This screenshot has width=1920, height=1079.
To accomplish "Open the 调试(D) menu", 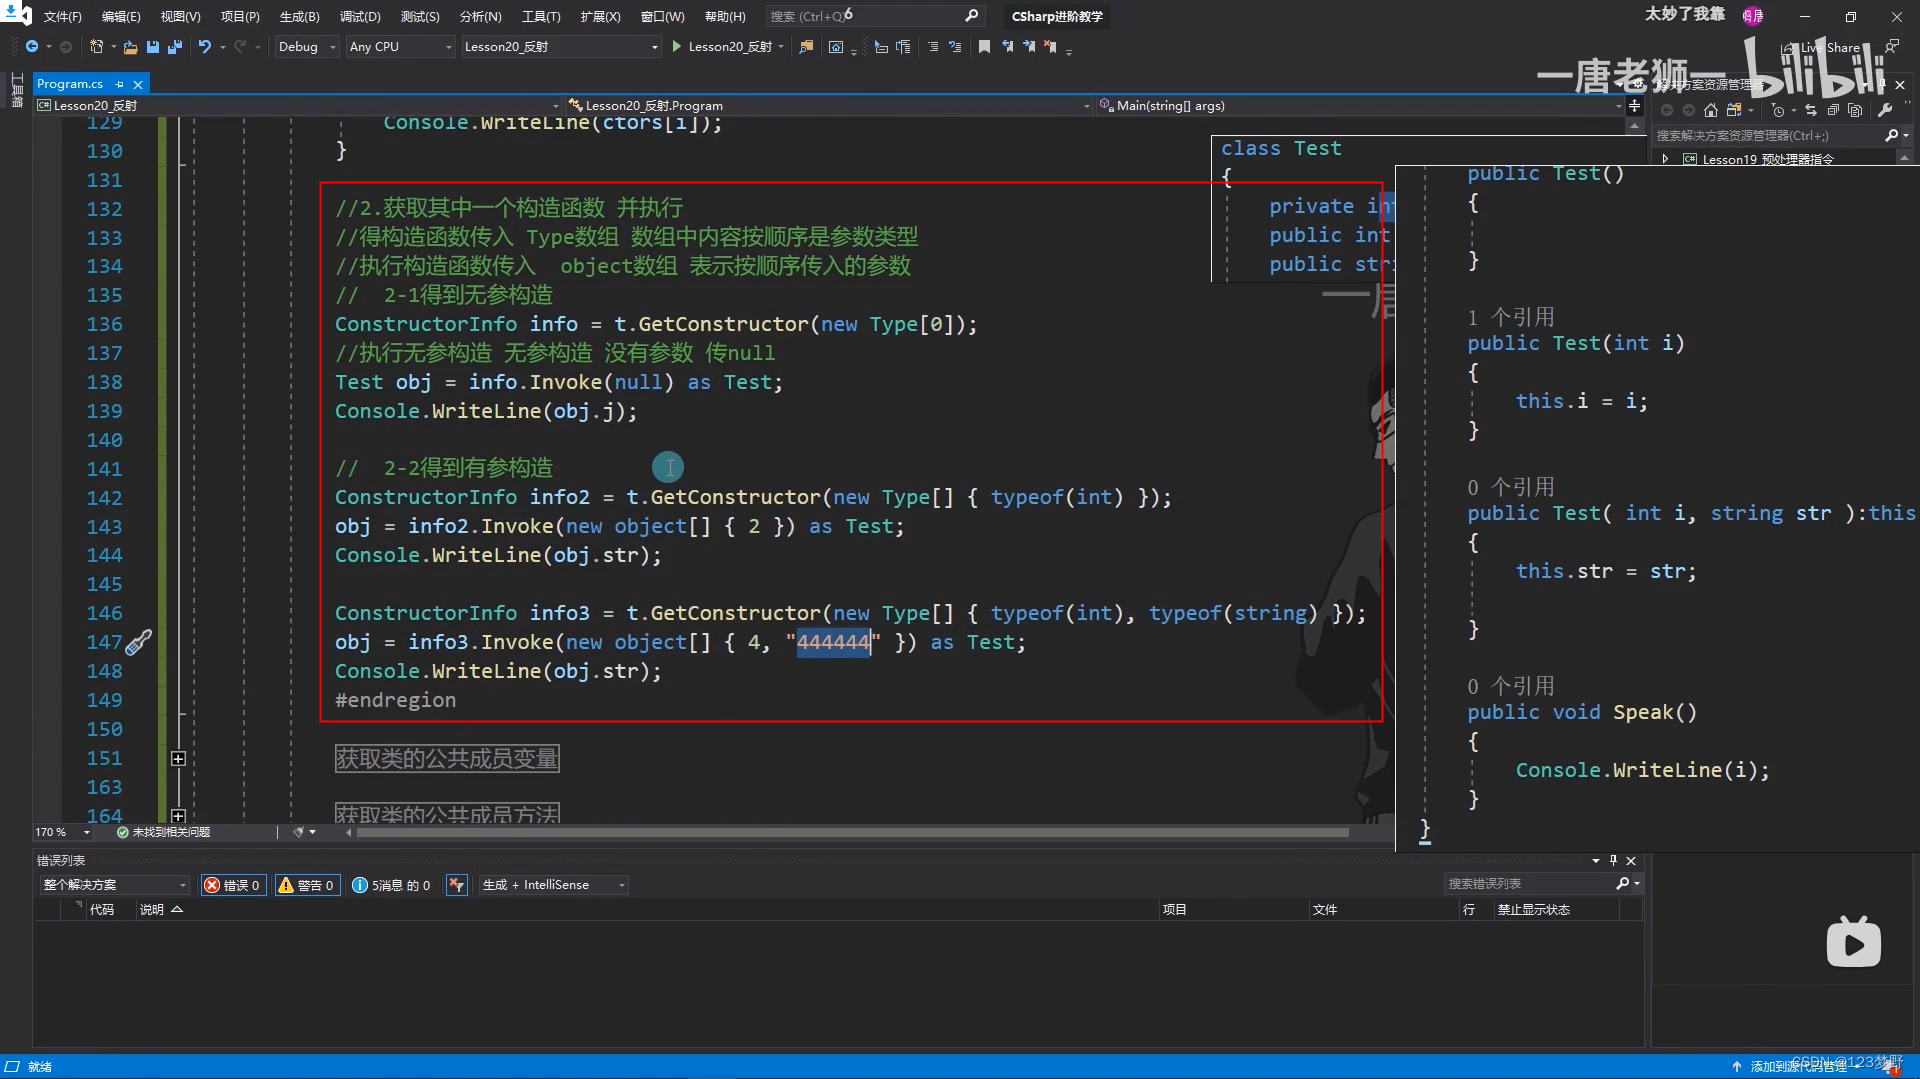I will (360, 16).
